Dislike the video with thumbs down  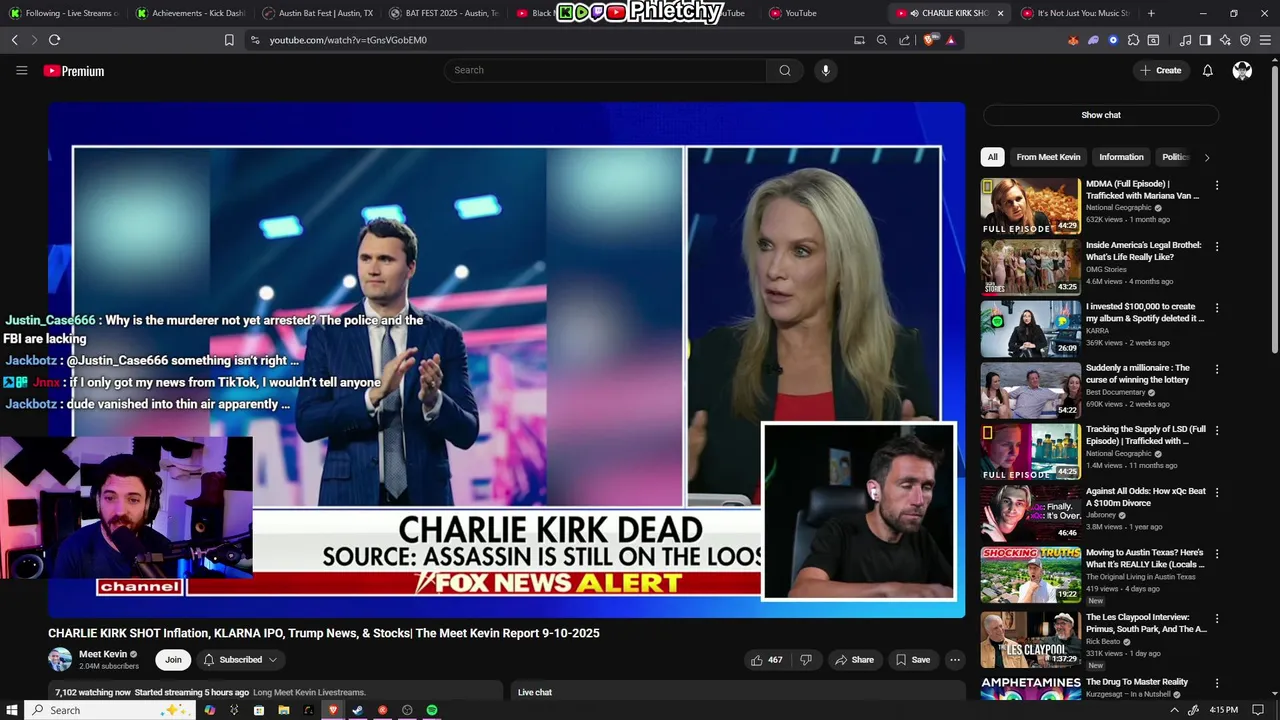[806, 660]
